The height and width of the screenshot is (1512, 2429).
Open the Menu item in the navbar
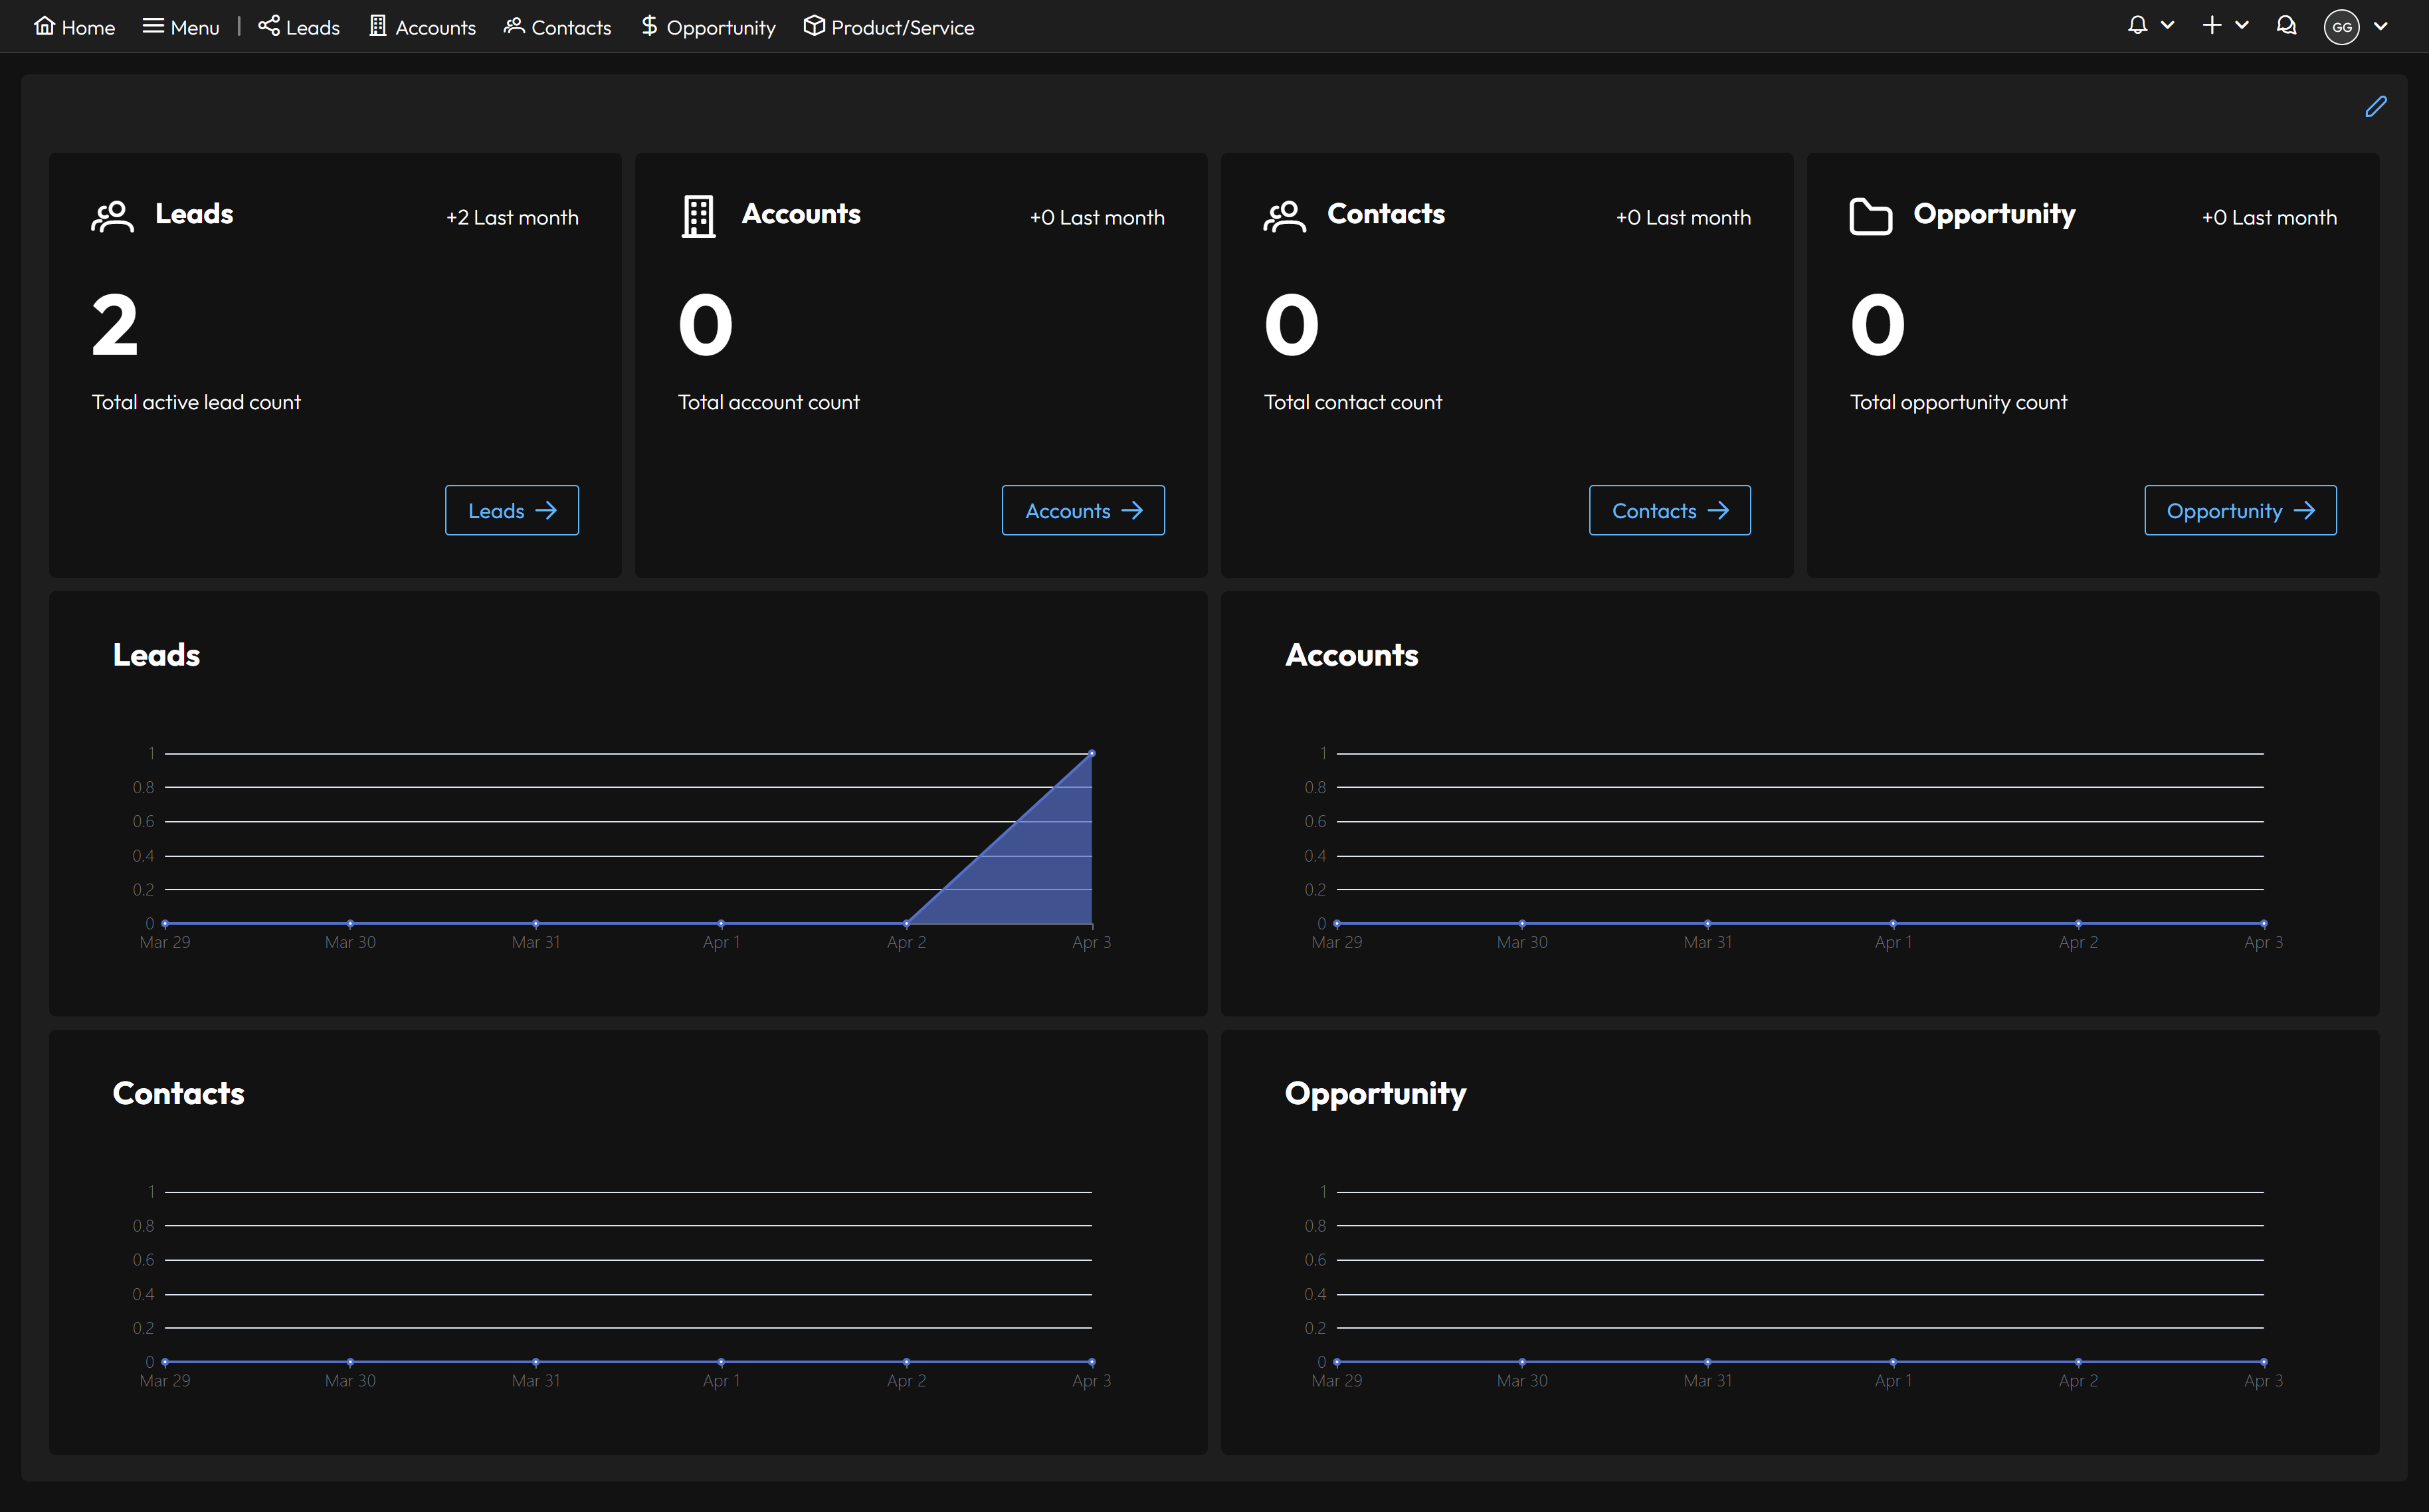181,27
